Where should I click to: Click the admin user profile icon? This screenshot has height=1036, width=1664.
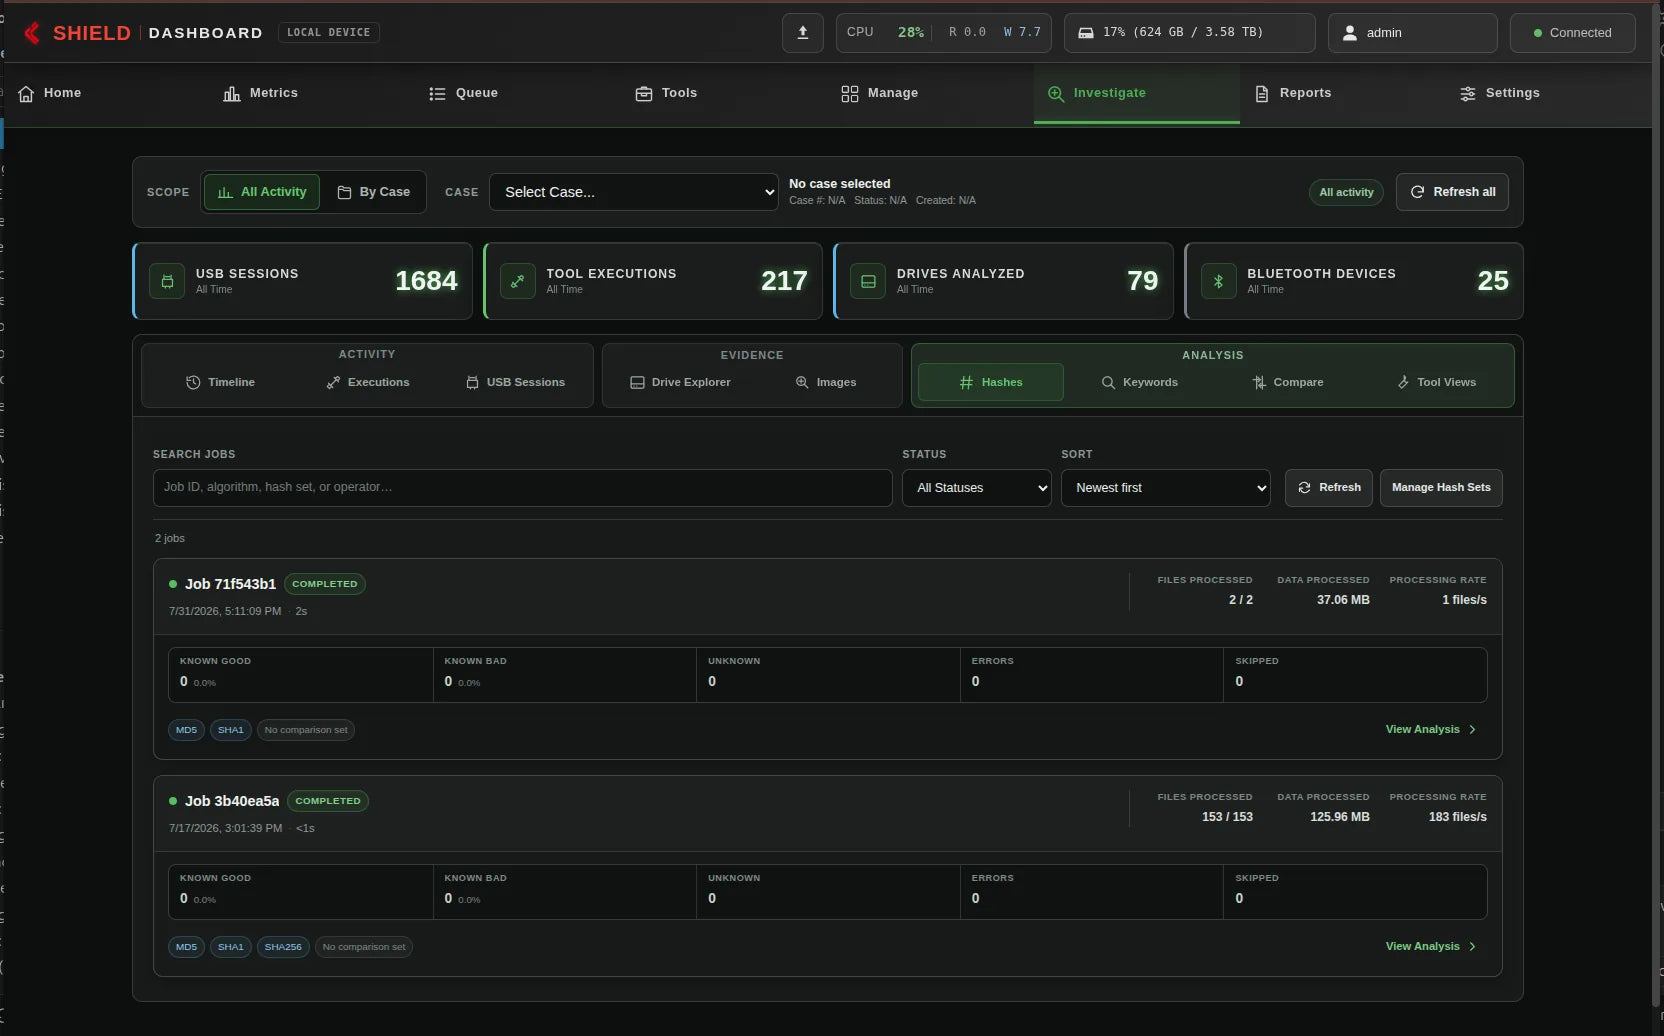1349,33
